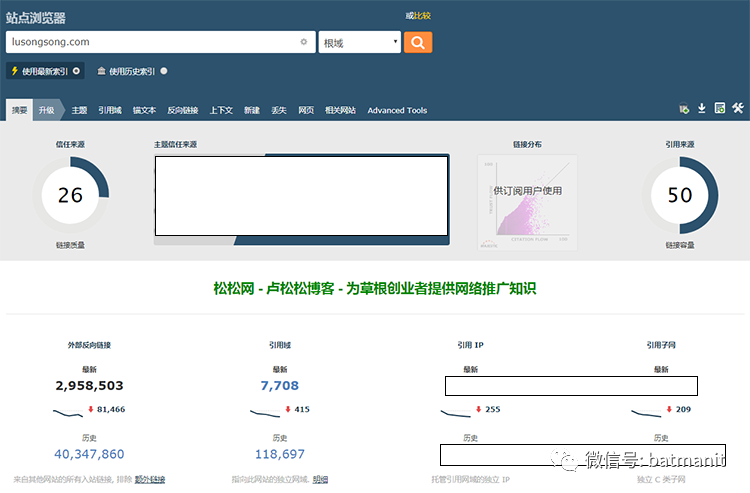
Task: Click the orange search button
Action: 418,43
